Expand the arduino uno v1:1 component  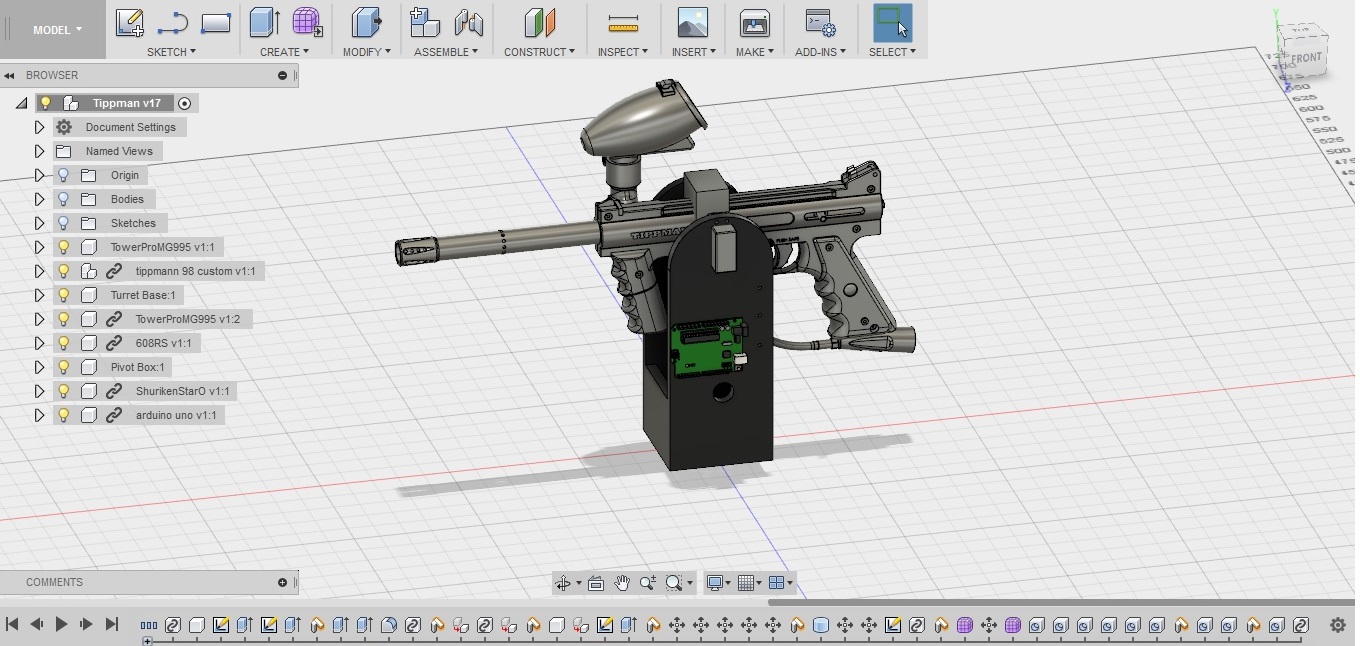pos(40,415)
